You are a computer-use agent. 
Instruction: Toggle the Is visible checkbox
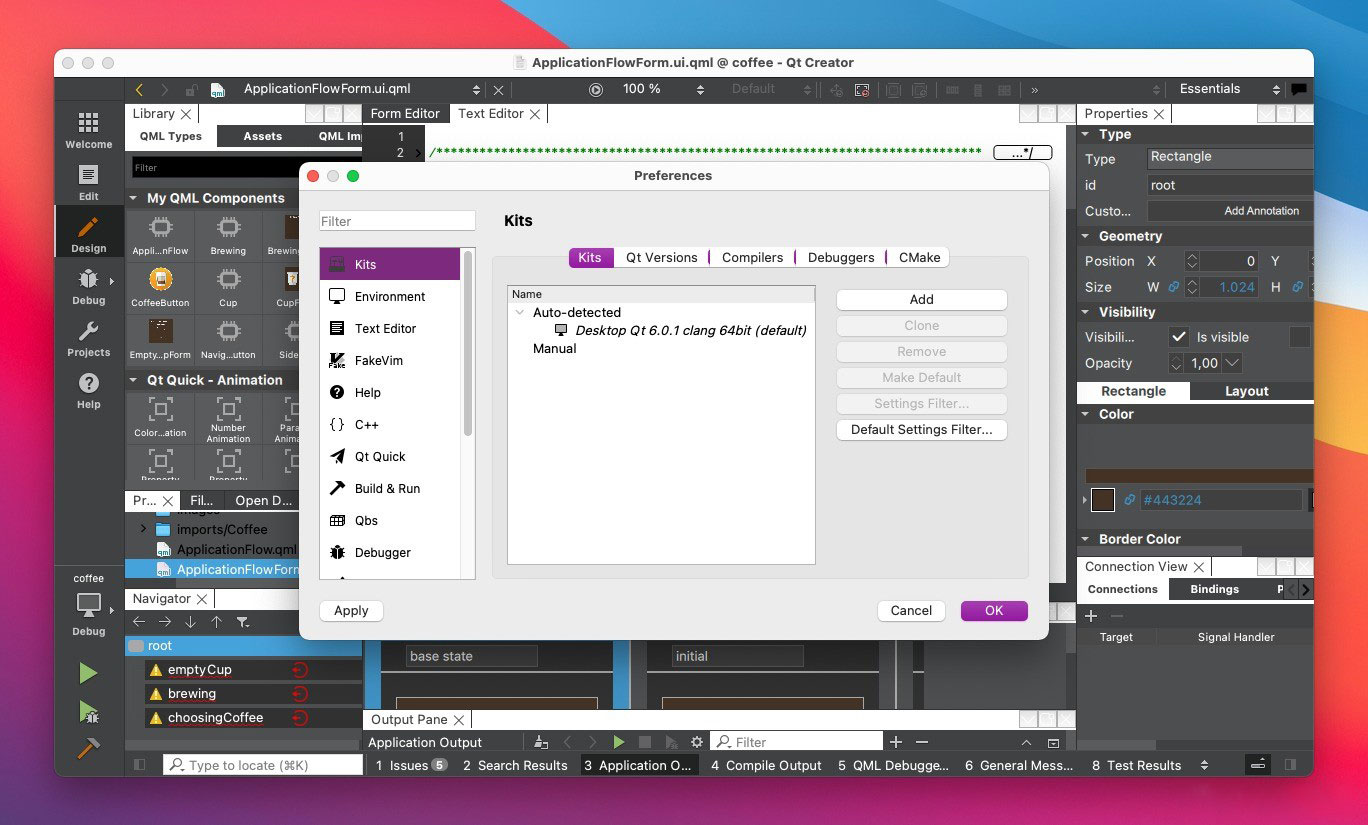1180,338
